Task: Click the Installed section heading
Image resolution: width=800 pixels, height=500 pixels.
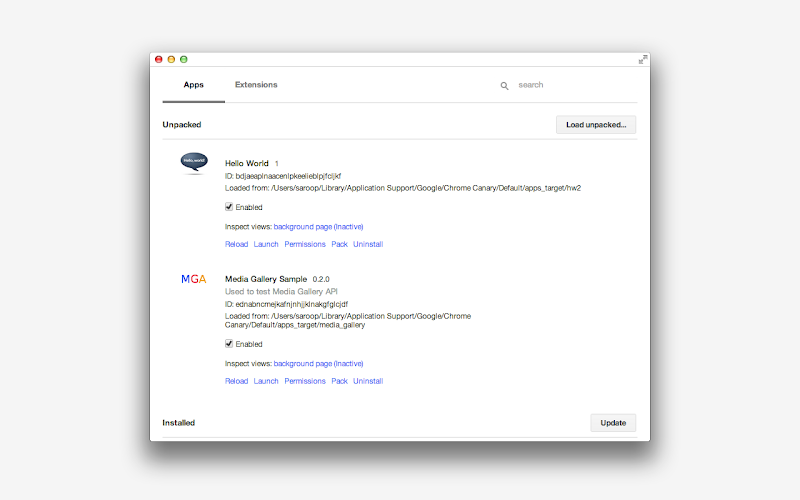Action: [x=179, y=422]
